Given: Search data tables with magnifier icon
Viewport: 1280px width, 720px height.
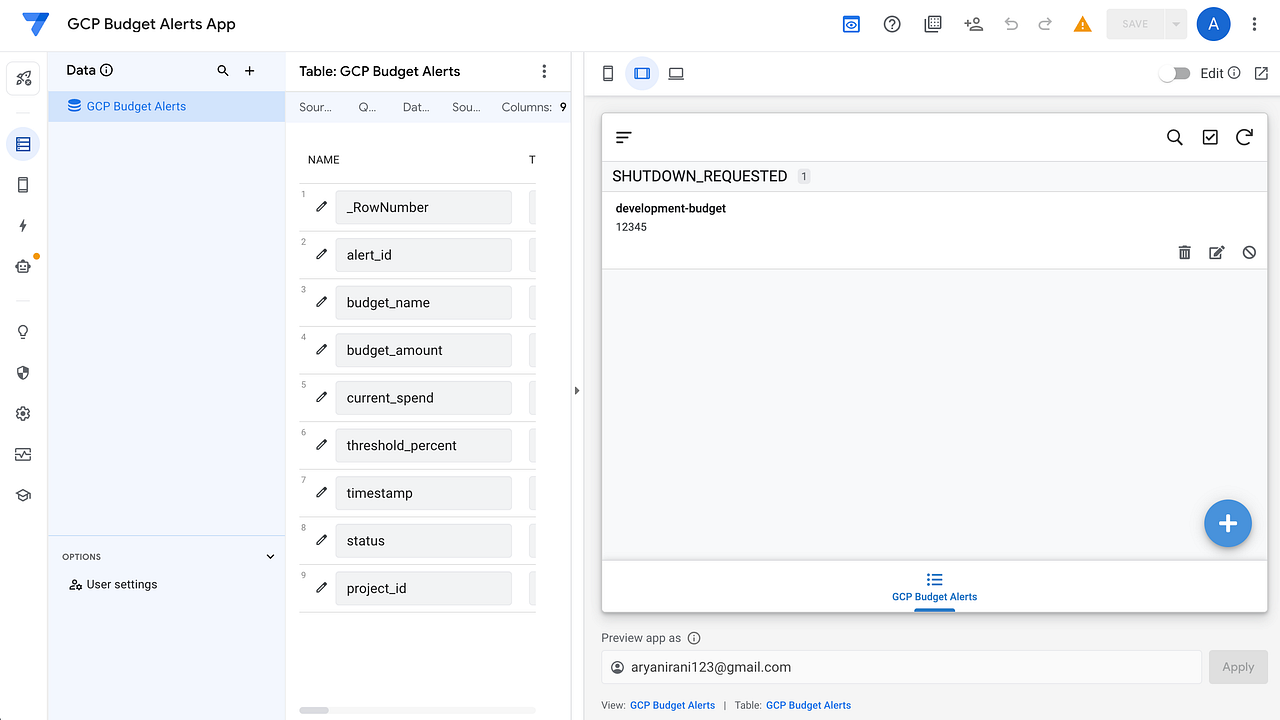Looking at the screenshot, I should 223,71.
